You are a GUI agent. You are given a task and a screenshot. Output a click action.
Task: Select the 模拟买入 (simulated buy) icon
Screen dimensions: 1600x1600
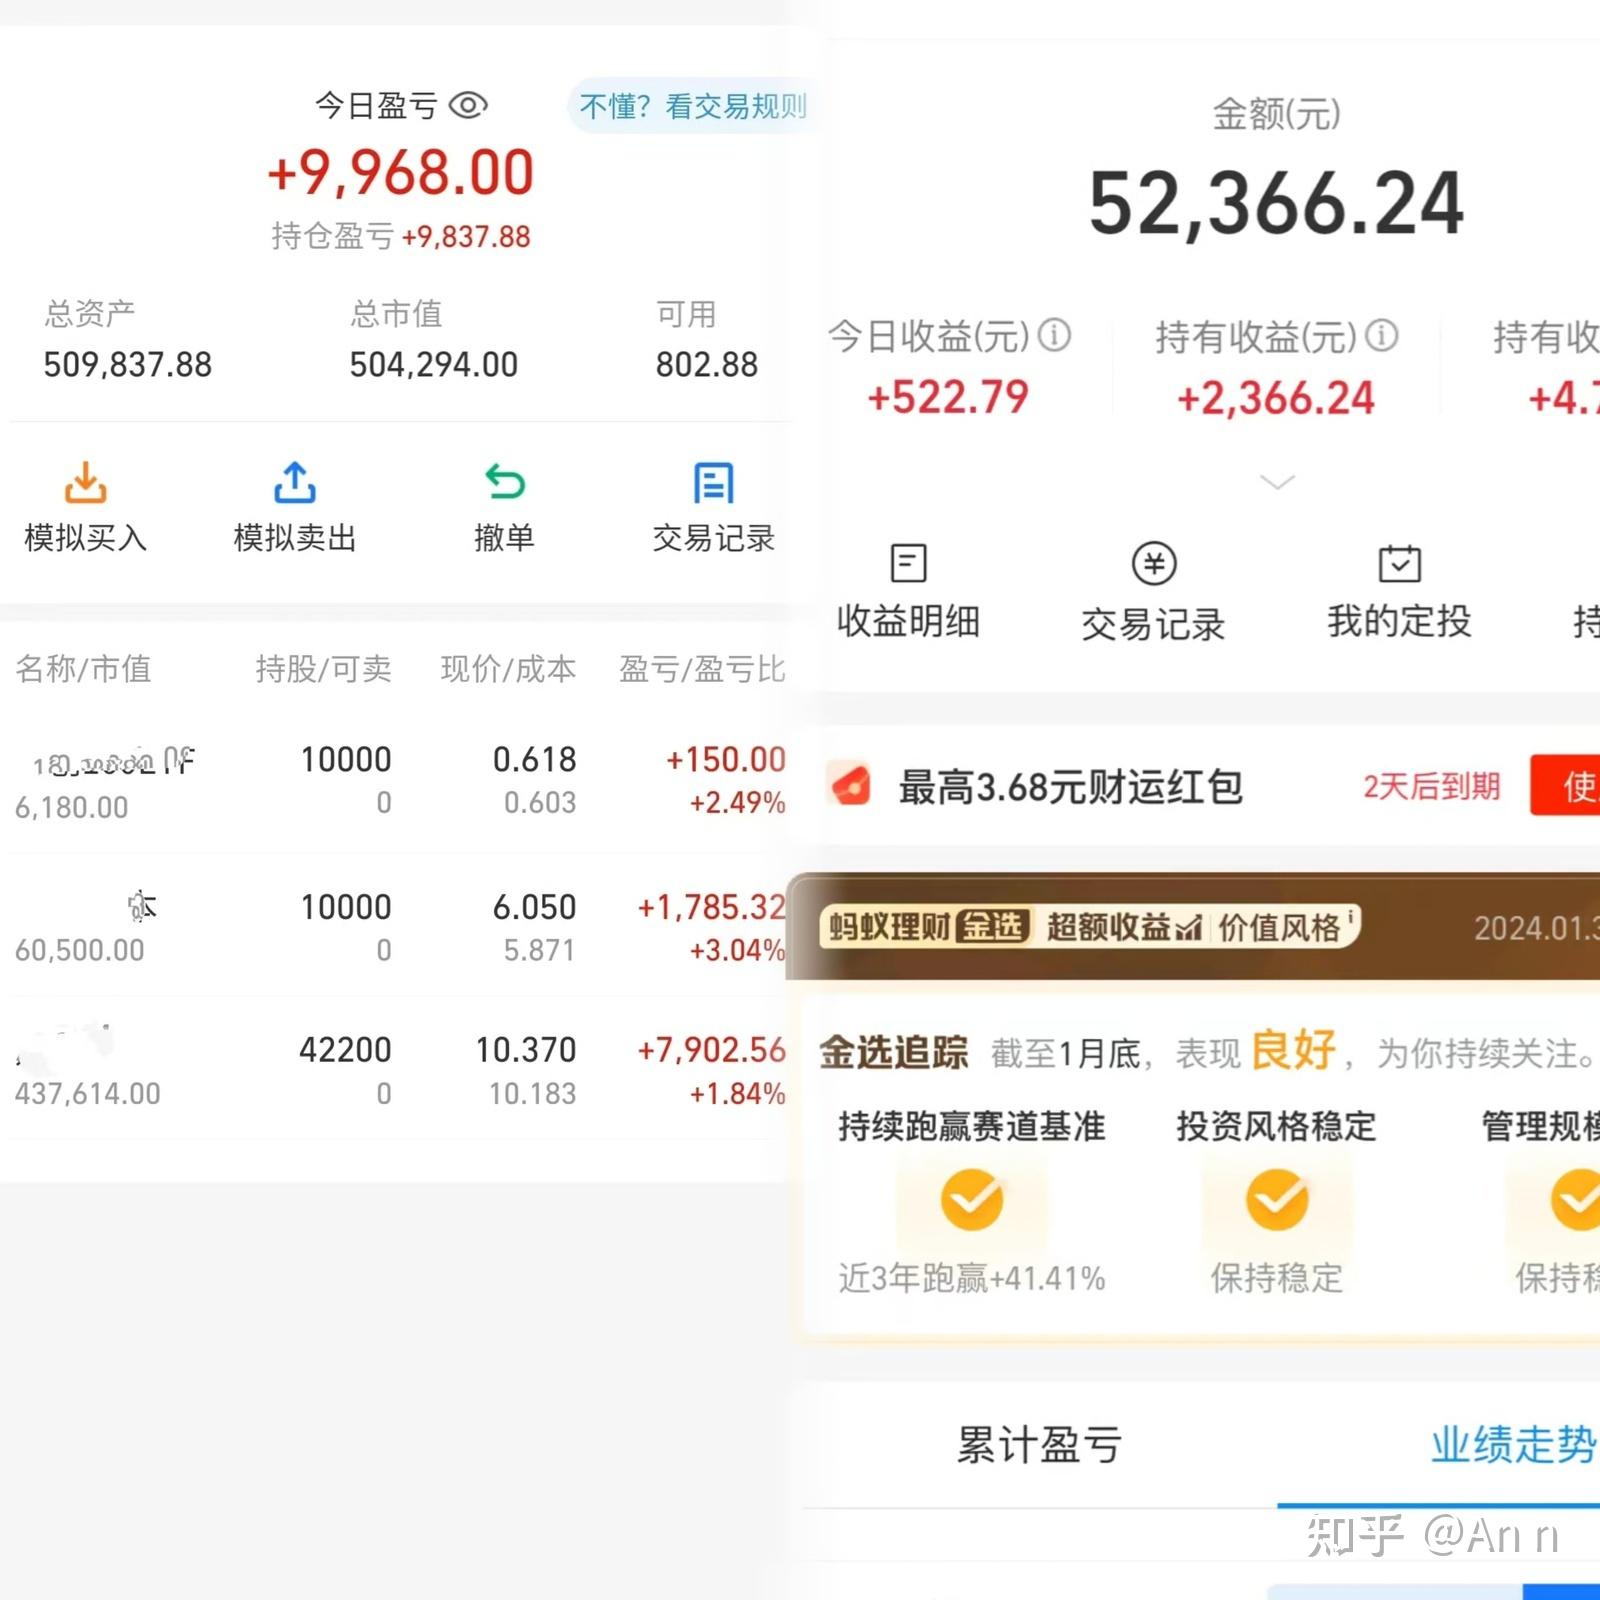pos(84,484)
